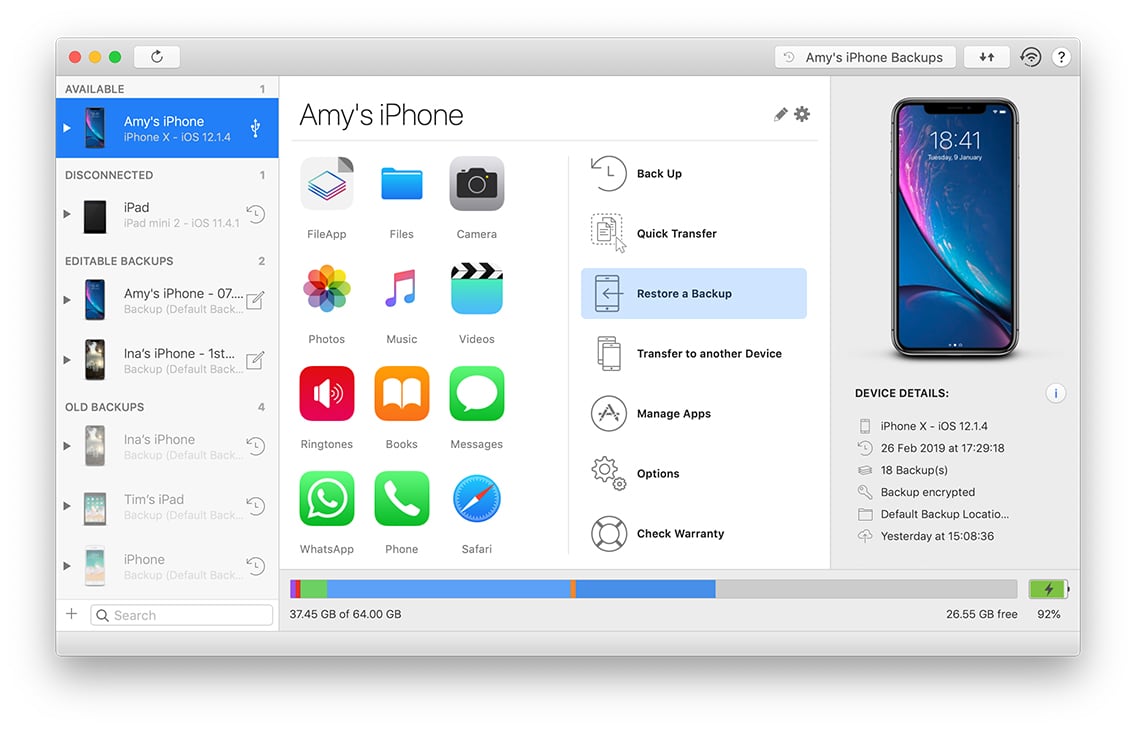This screenshot has height=730, width=1136.
Task: Open the WhatsApp icon
Action: [x=327, y=498]
